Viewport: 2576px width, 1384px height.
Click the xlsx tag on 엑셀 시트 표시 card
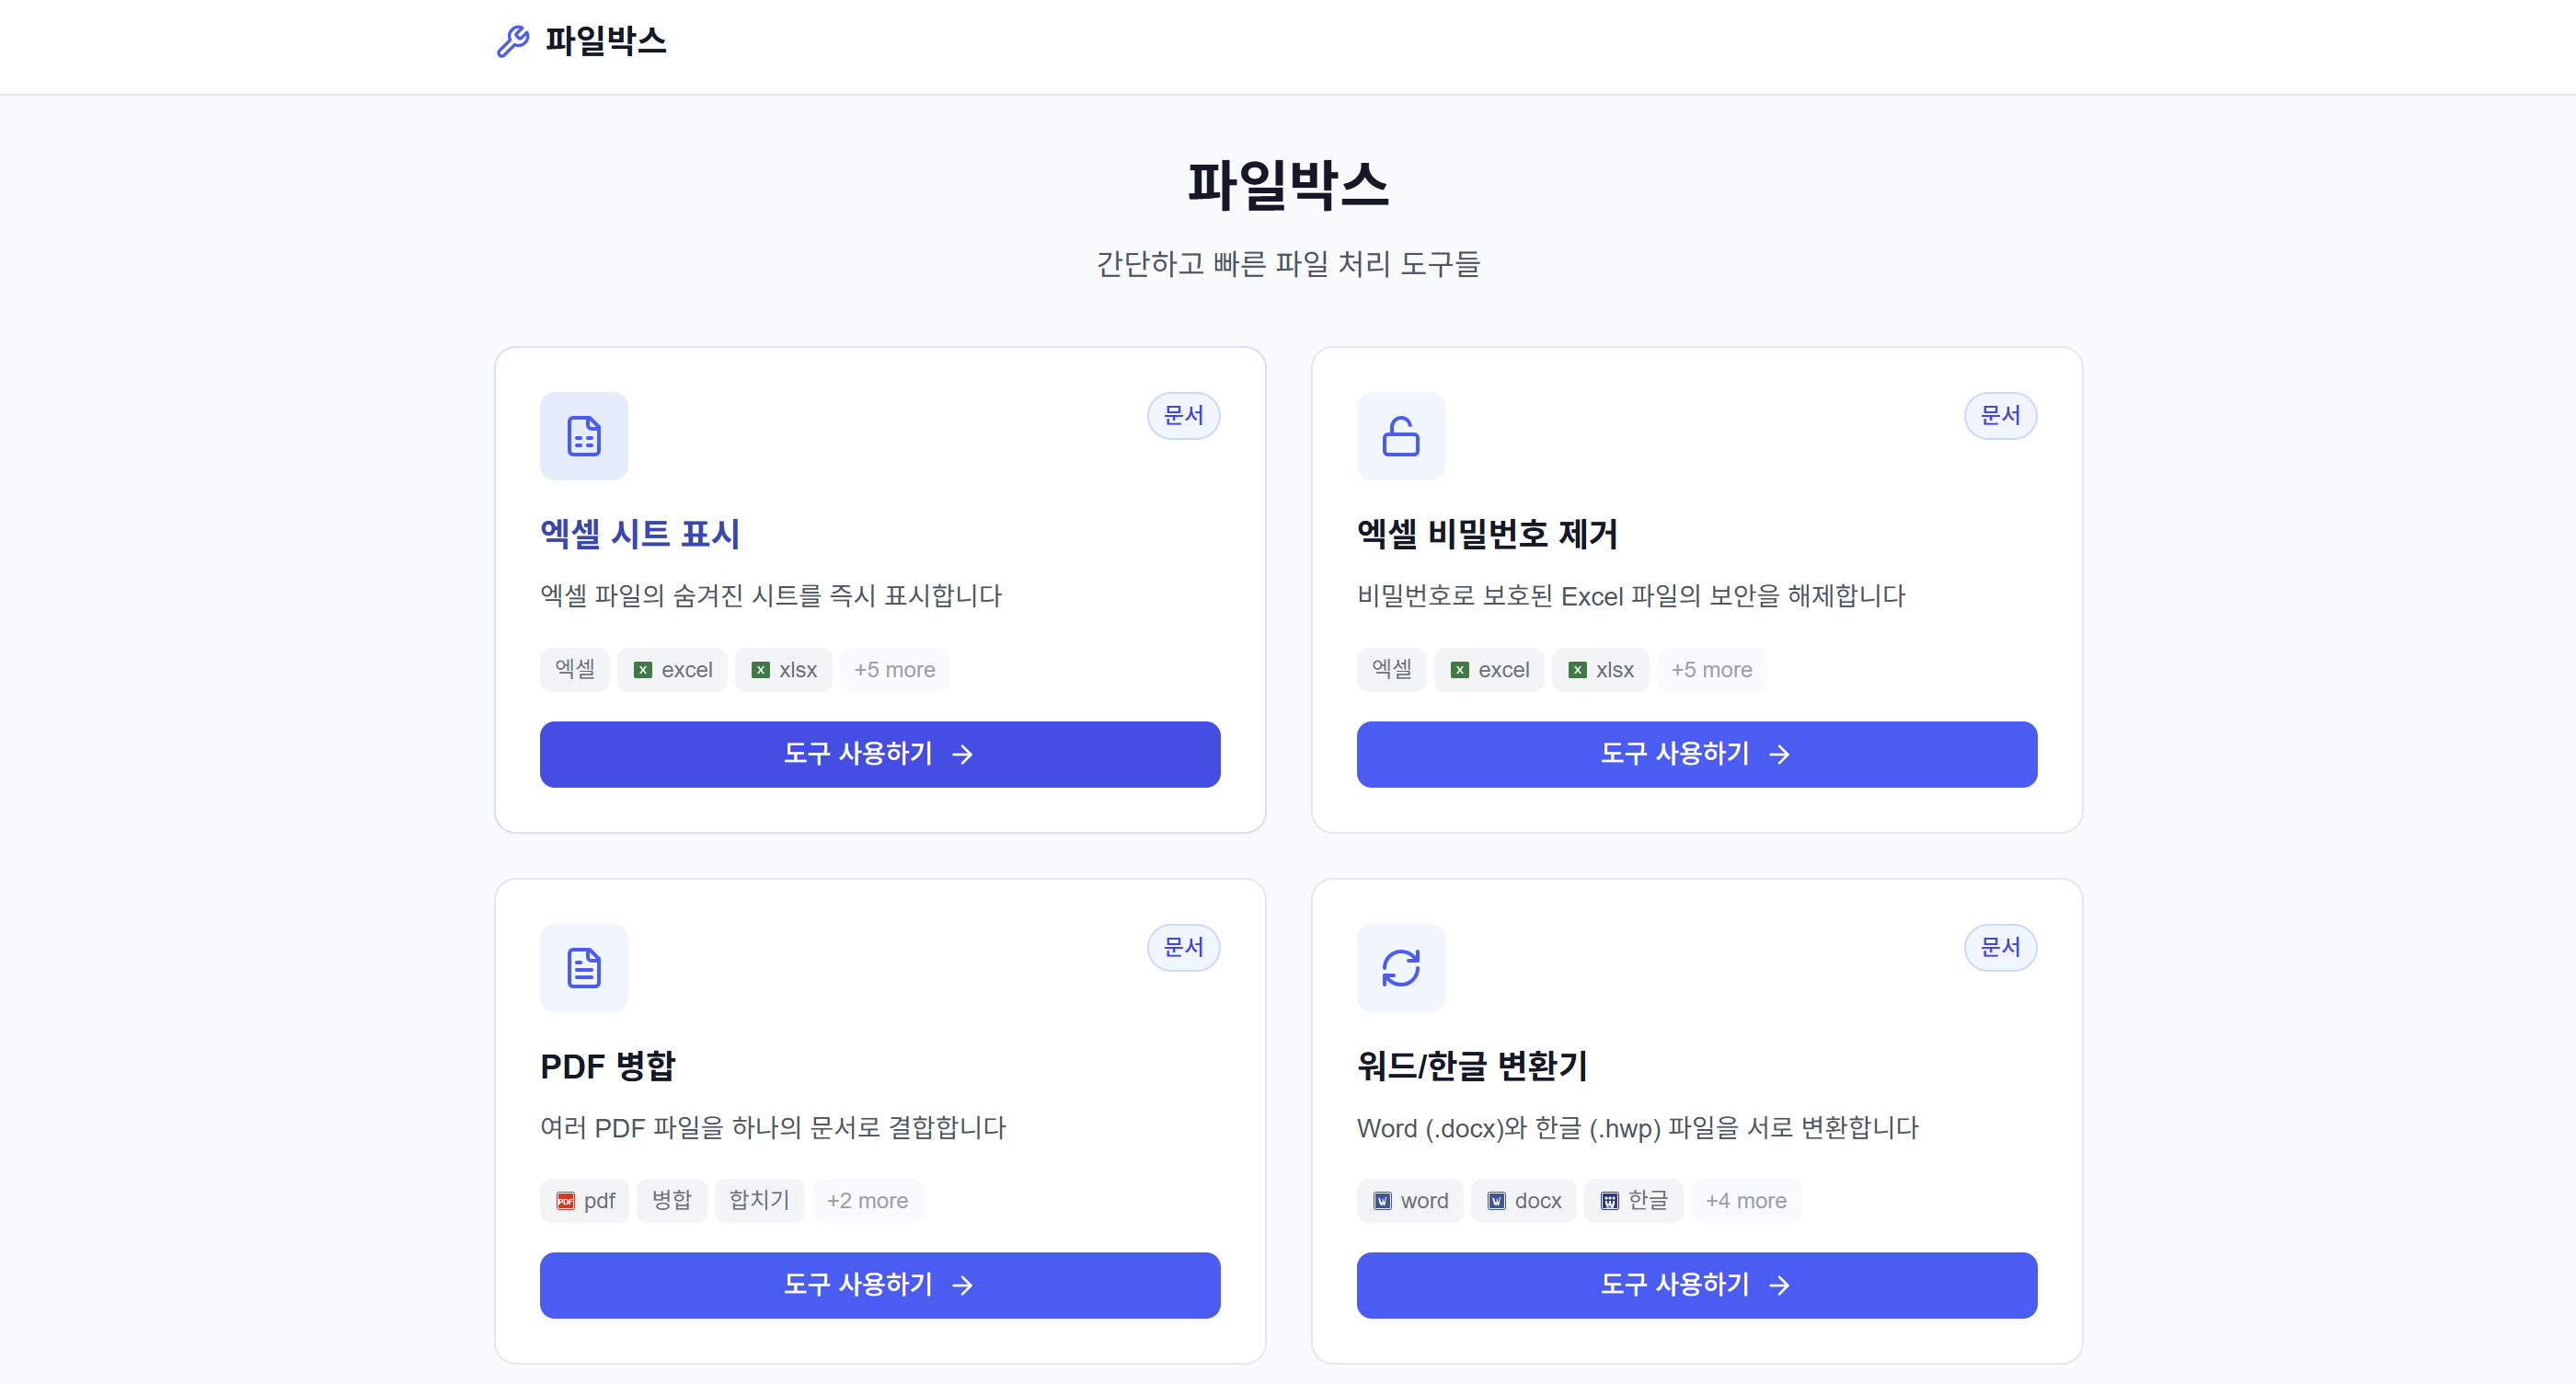(x=784, y=670)
